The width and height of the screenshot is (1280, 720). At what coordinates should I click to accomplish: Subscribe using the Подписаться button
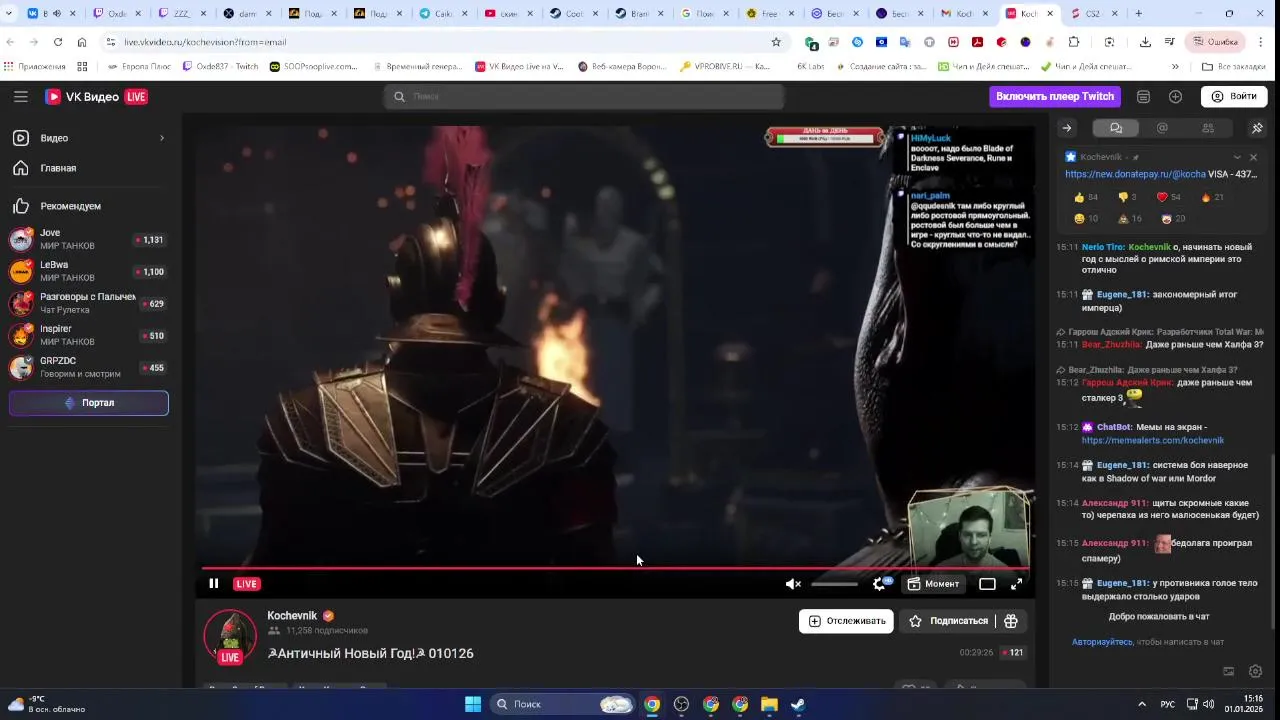coord(948,621)
